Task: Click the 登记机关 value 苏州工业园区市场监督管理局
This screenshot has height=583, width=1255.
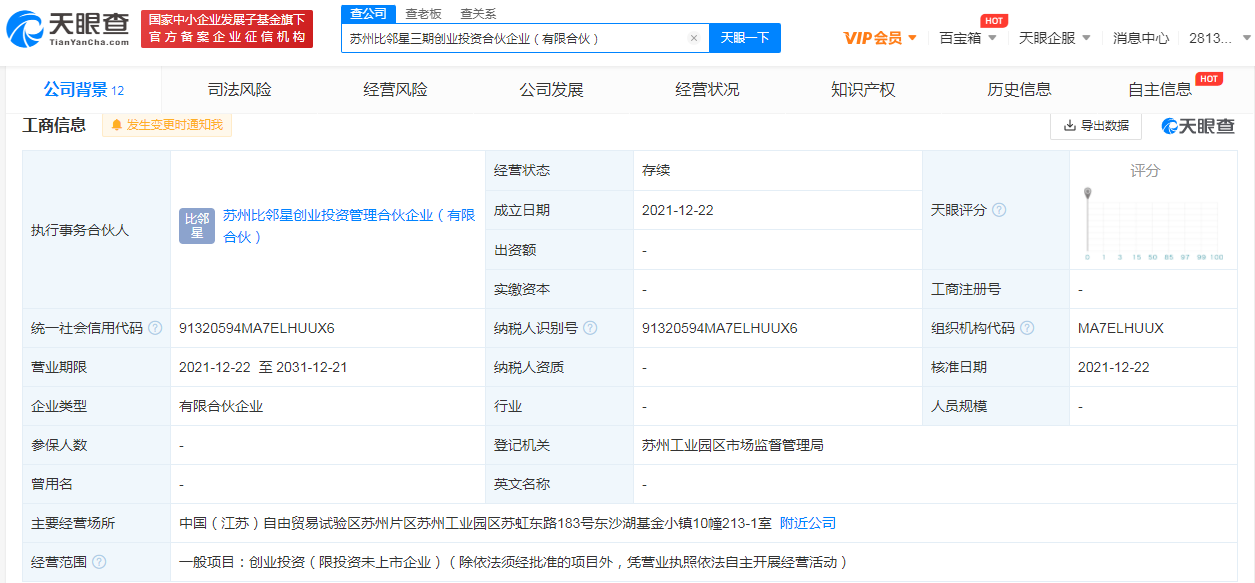Action: (x=733, y=445)
